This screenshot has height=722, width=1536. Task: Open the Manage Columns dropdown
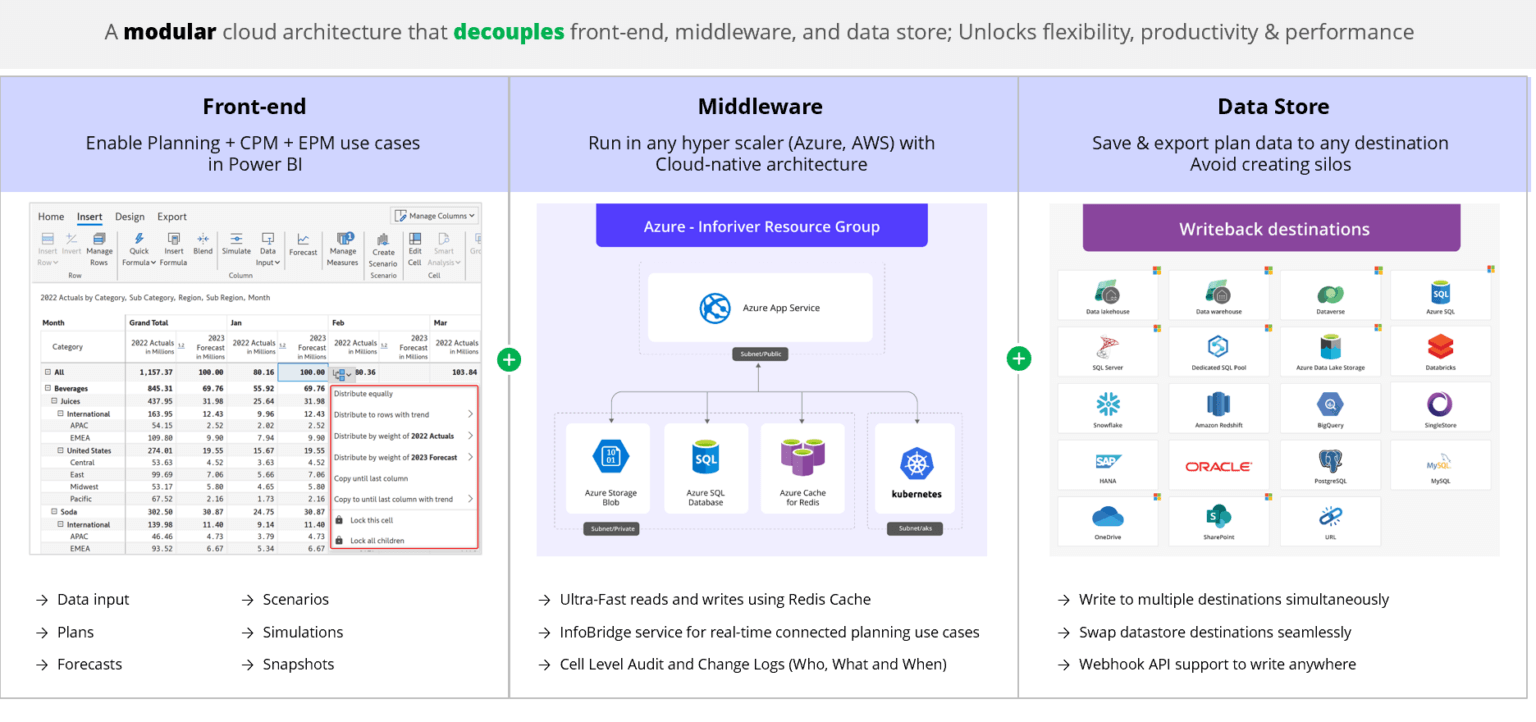pos(434,216)
